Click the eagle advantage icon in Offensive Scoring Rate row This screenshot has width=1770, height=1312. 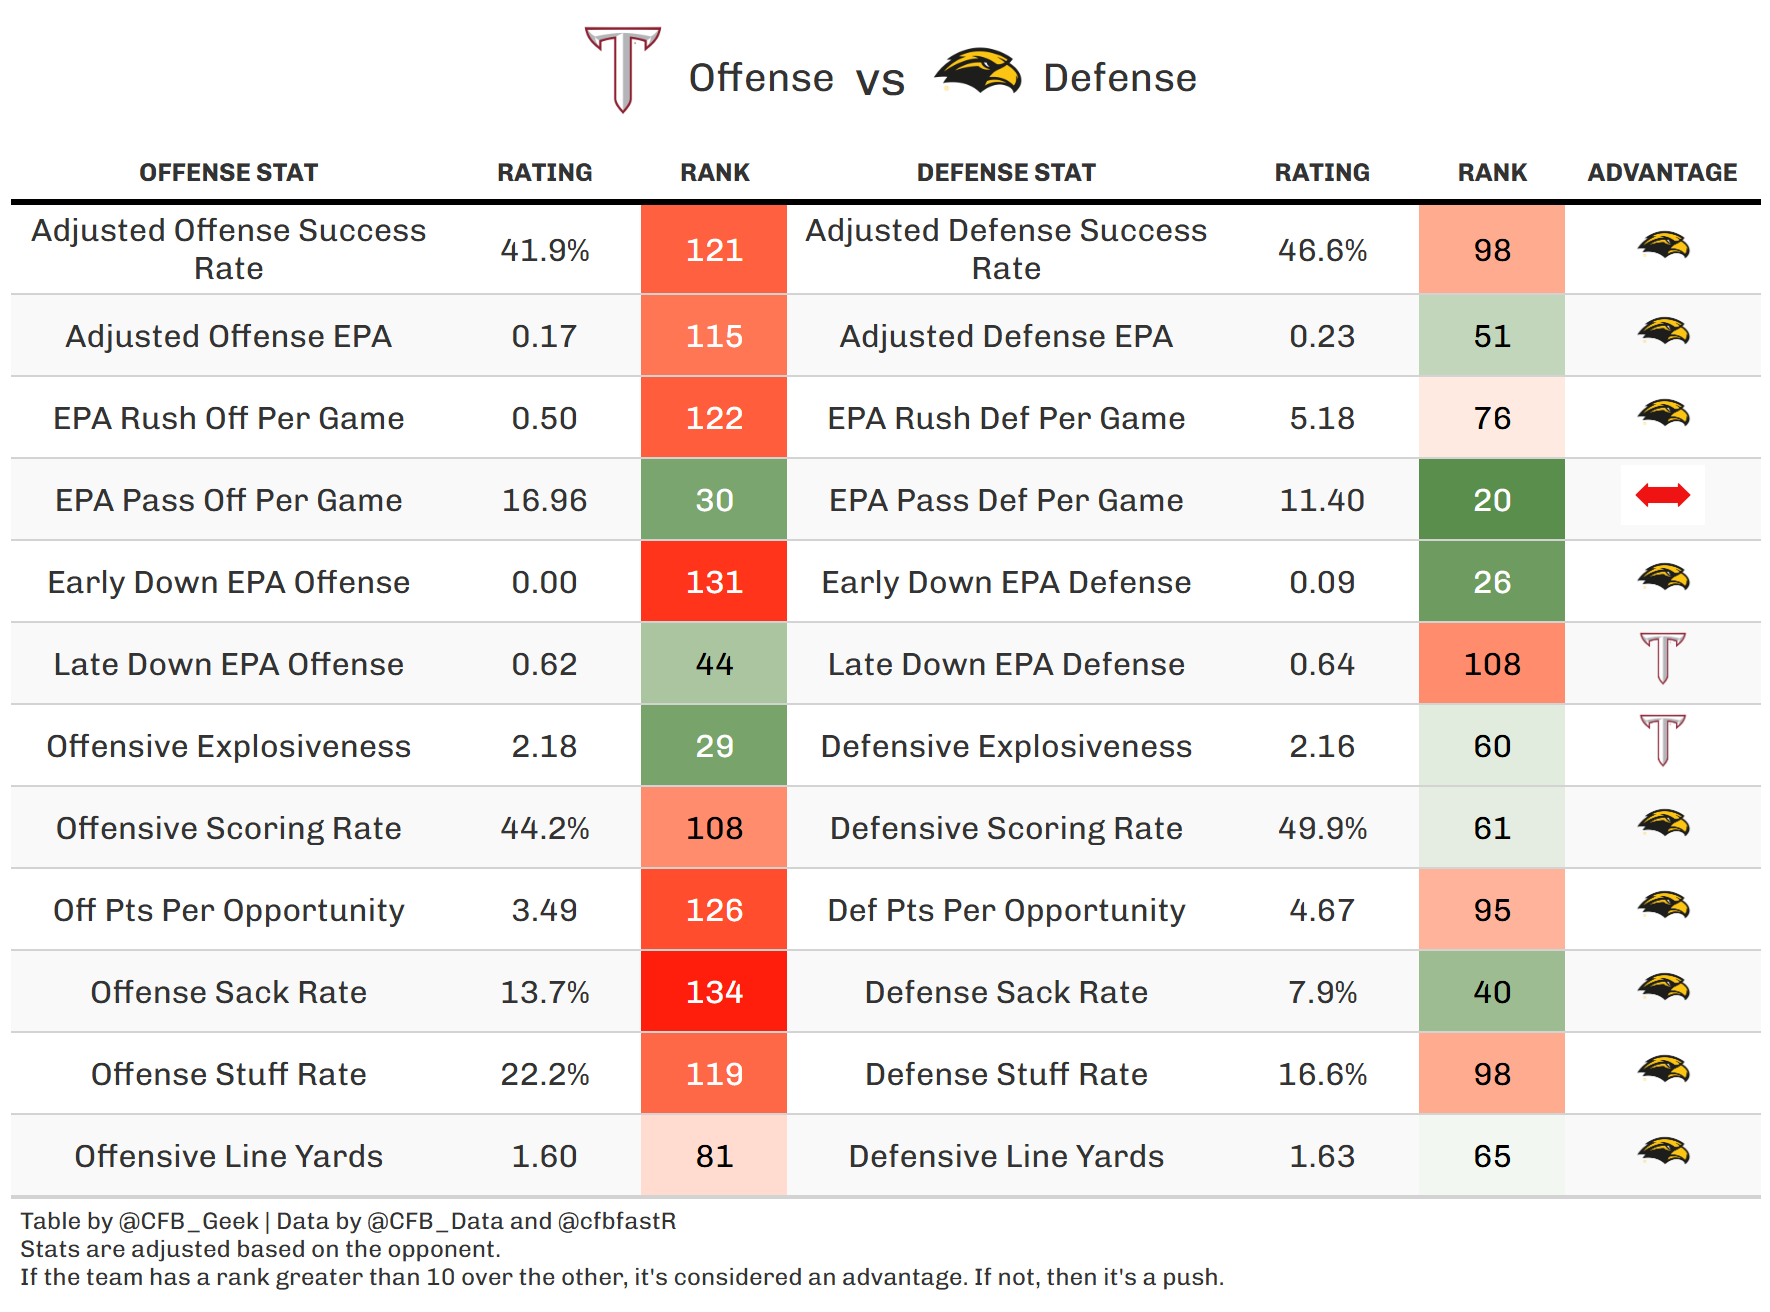1662,823
